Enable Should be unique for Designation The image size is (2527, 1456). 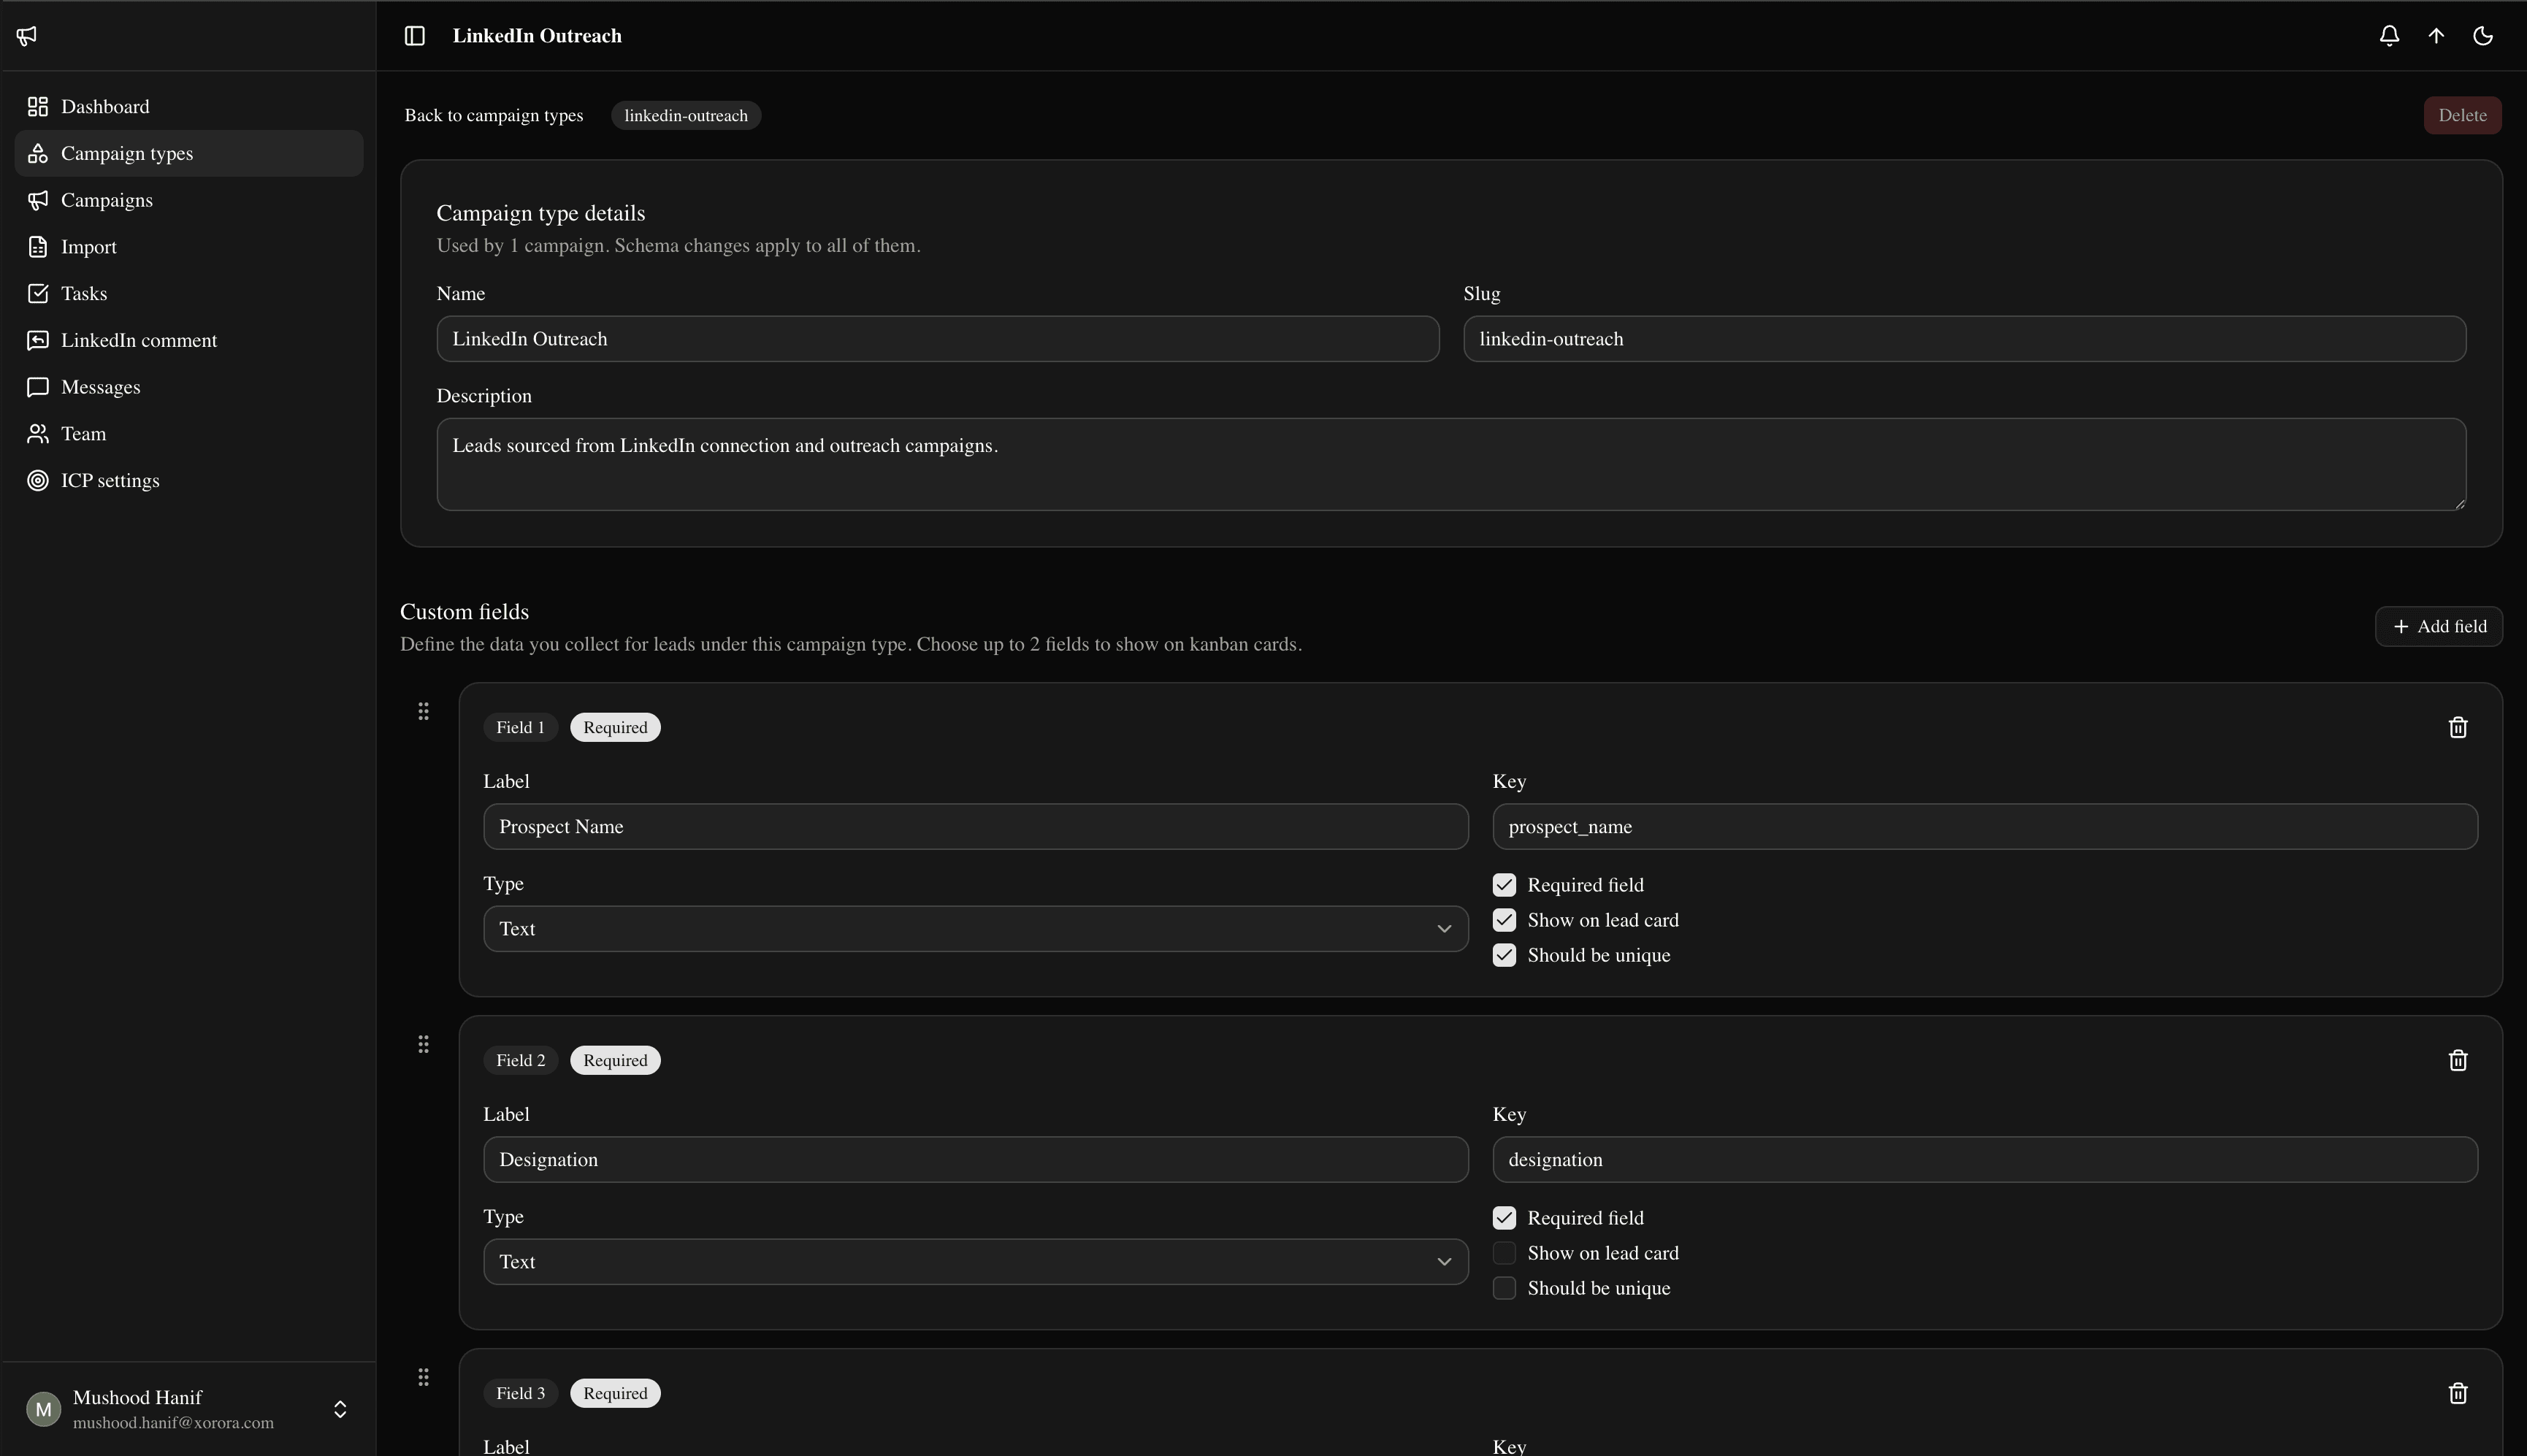click(1504, 1288)
